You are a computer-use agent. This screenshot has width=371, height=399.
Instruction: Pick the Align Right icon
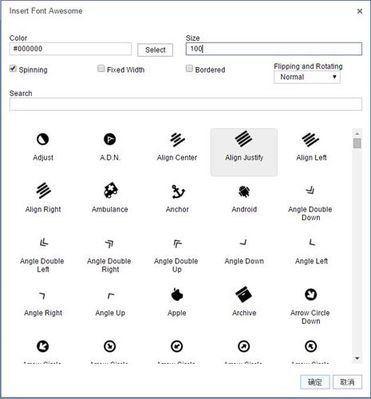coord(43,191)
